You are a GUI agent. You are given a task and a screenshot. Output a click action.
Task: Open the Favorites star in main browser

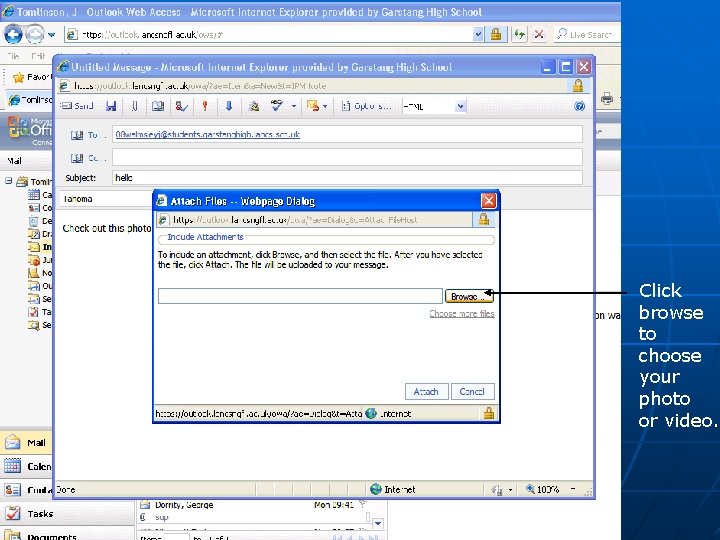coord(18,77)
